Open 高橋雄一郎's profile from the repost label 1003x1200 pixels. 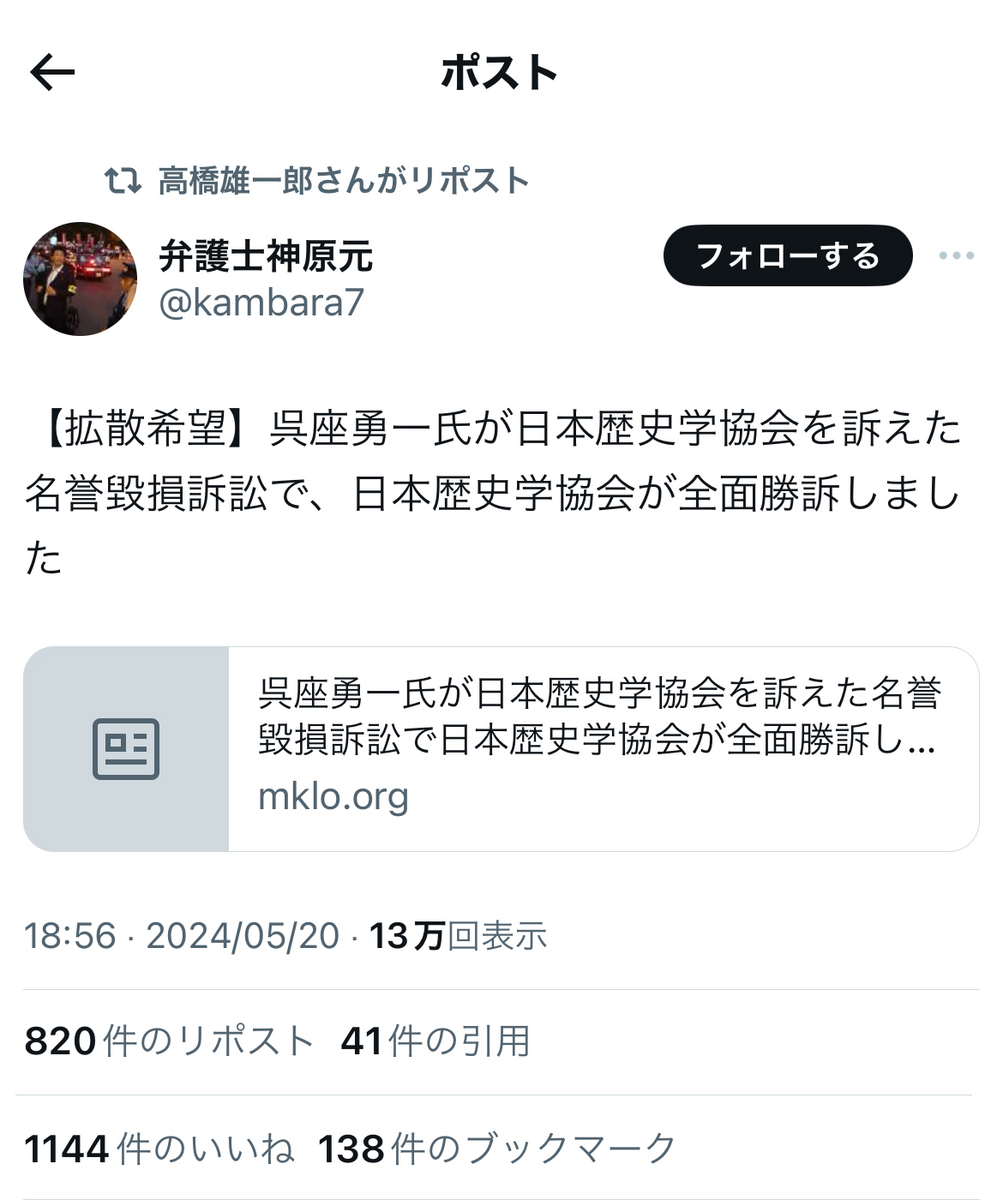(343, 181)
